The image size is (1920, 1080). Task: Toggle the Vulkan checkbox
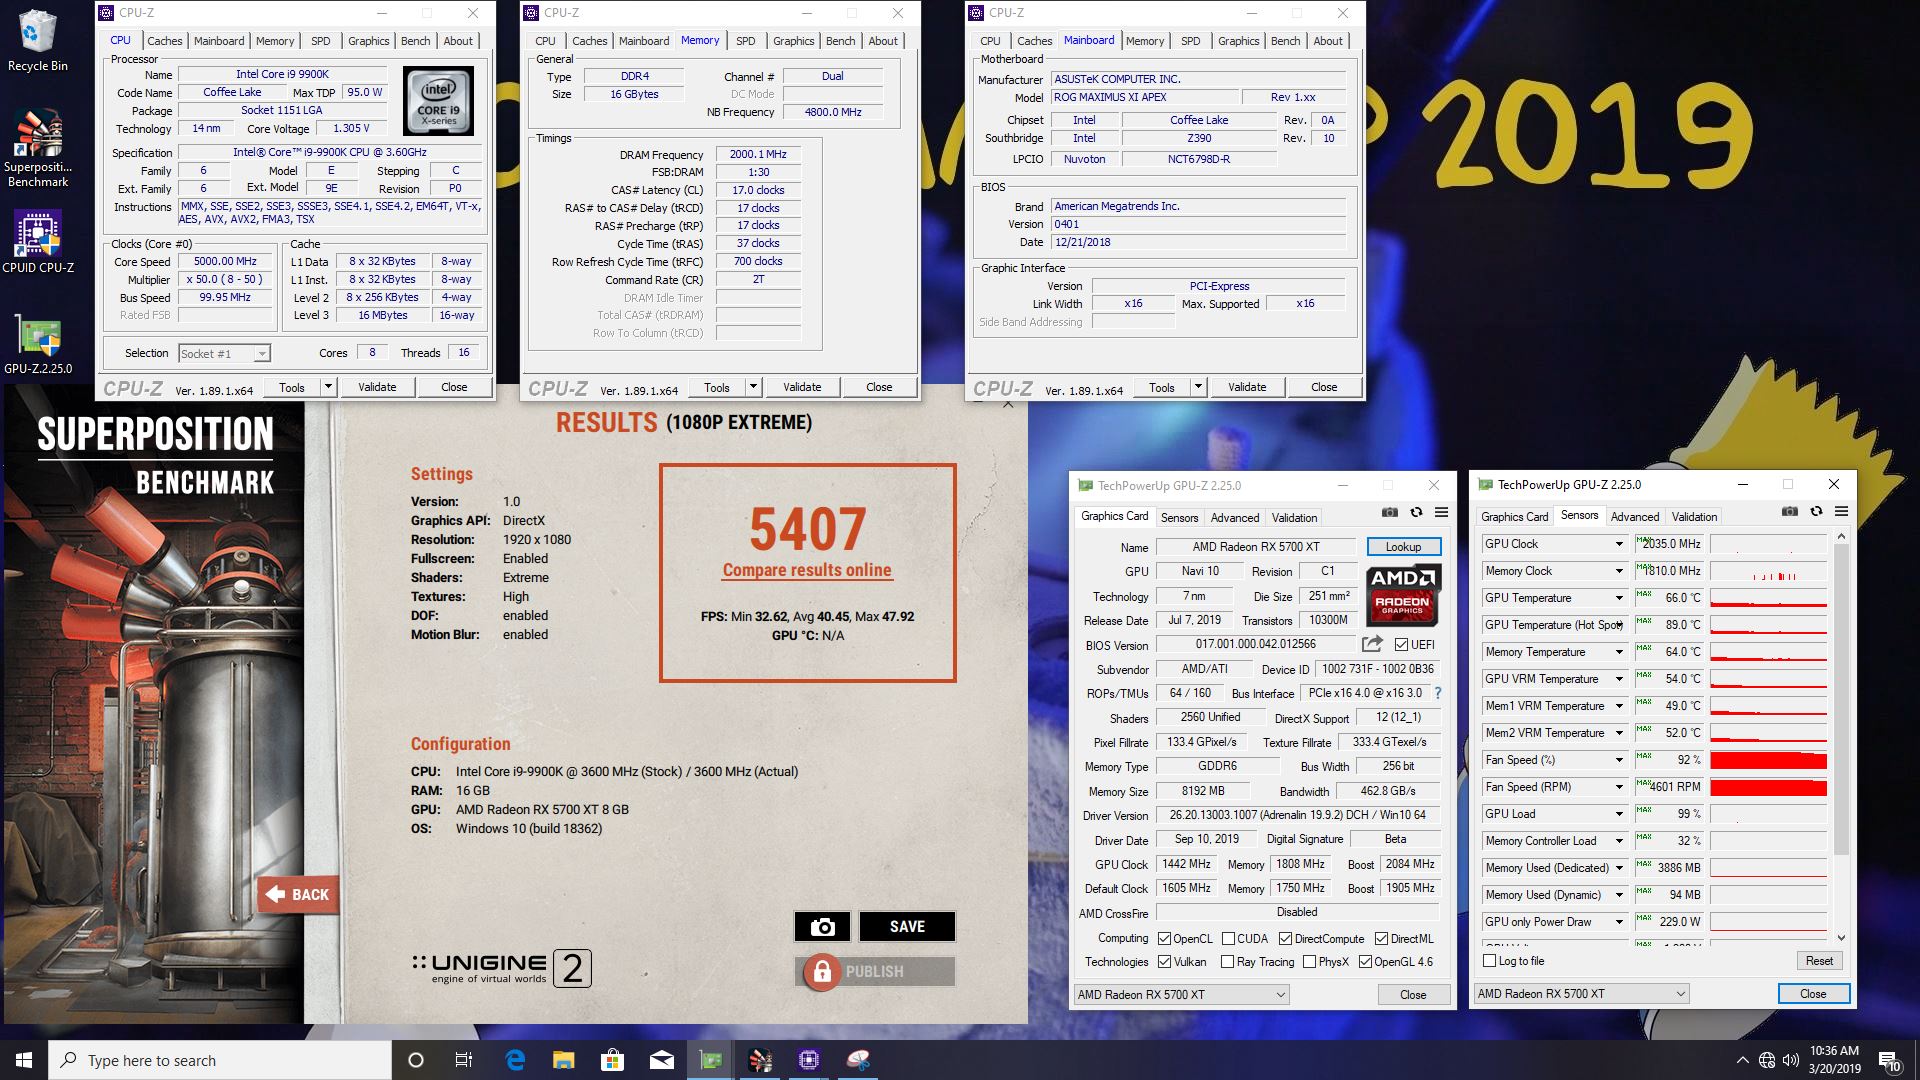pyautogui.click(x=1165, y=962)
